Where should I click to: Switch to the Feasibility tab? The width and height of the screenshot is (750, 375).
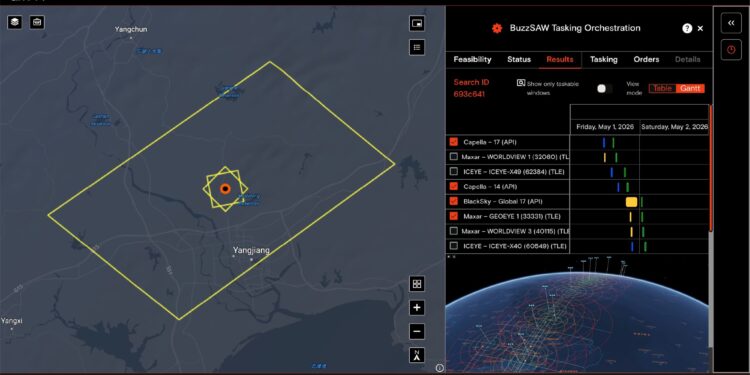472,59
